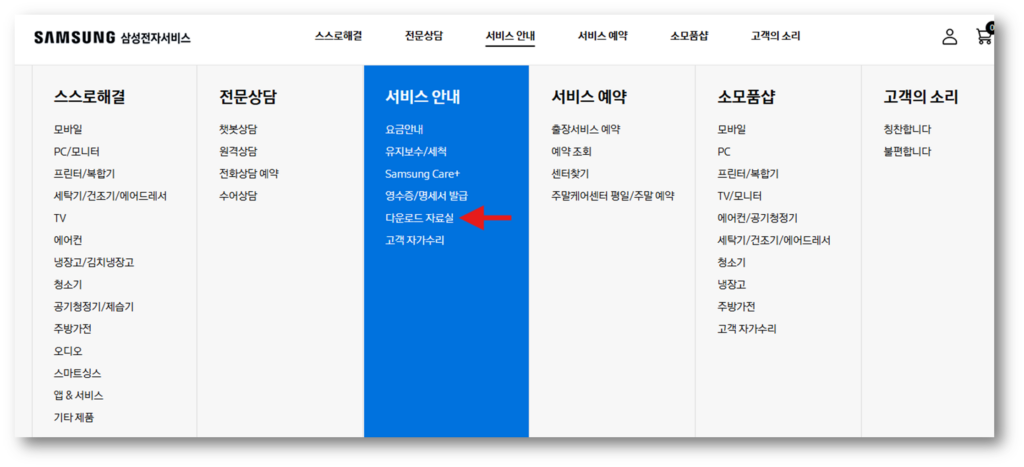Open 고객 자가수리 under the 소모품샵 column
Viewport: 1024px width, 467px height.
747,329
